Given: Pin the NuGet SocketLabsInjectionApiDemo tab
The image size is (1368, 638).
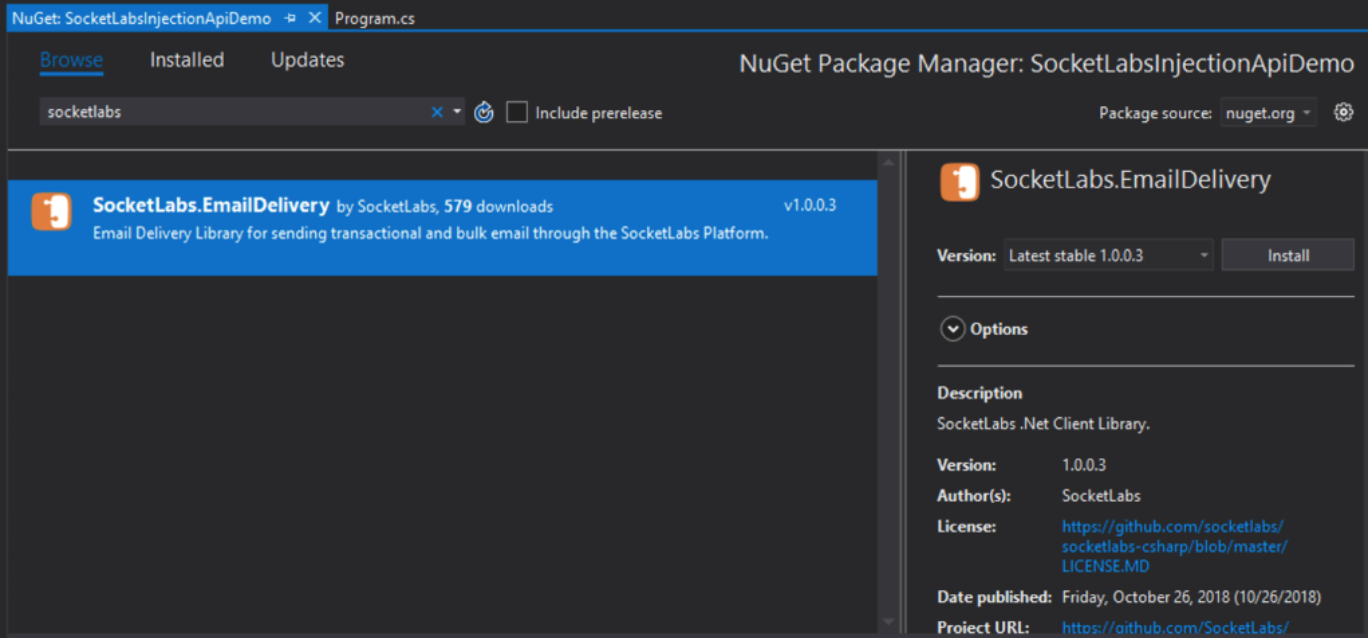Looking at the screenshot, I should point(290,18).
